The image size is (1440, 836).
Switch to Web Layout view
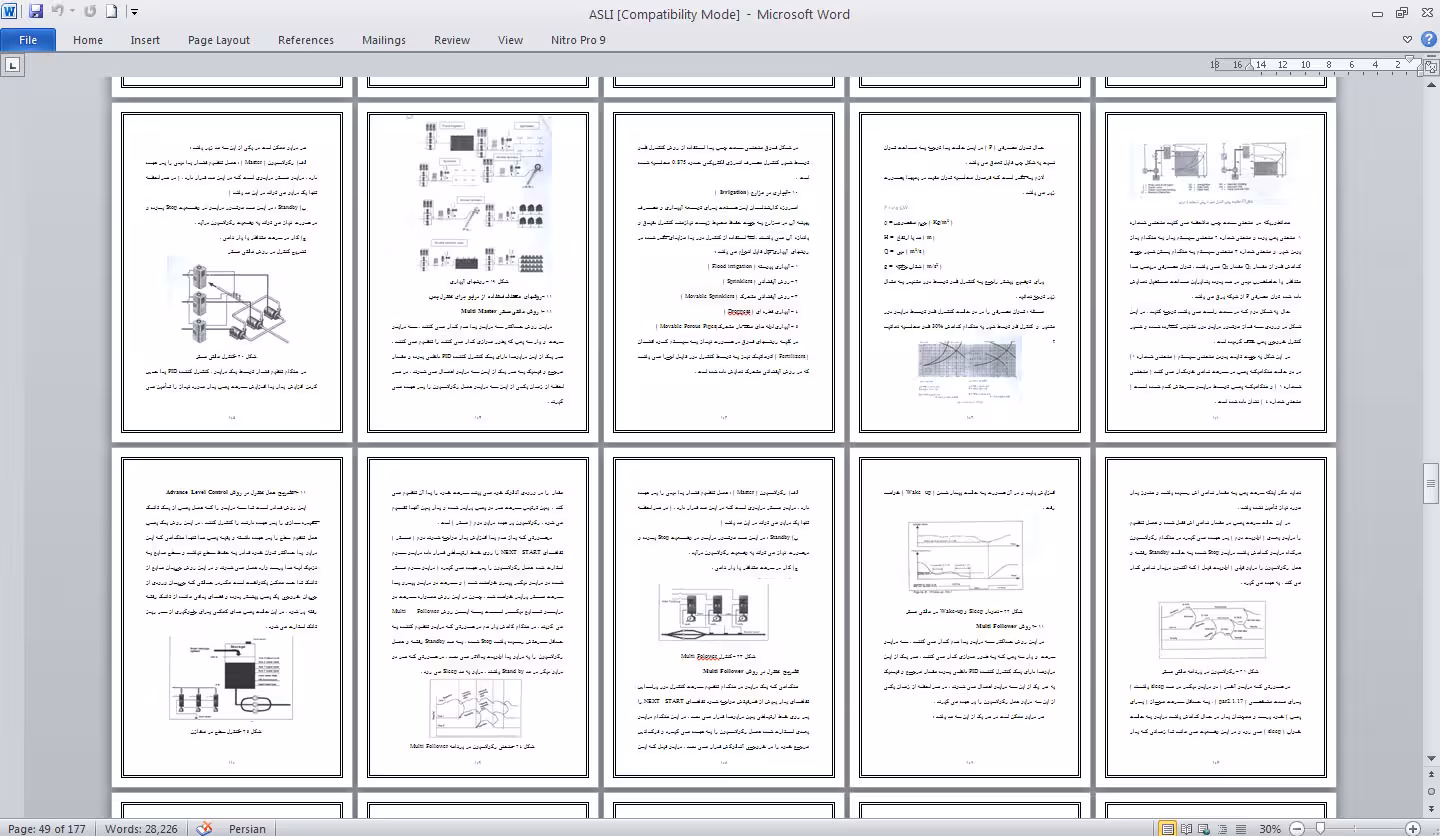click(x=1203, y=828)
